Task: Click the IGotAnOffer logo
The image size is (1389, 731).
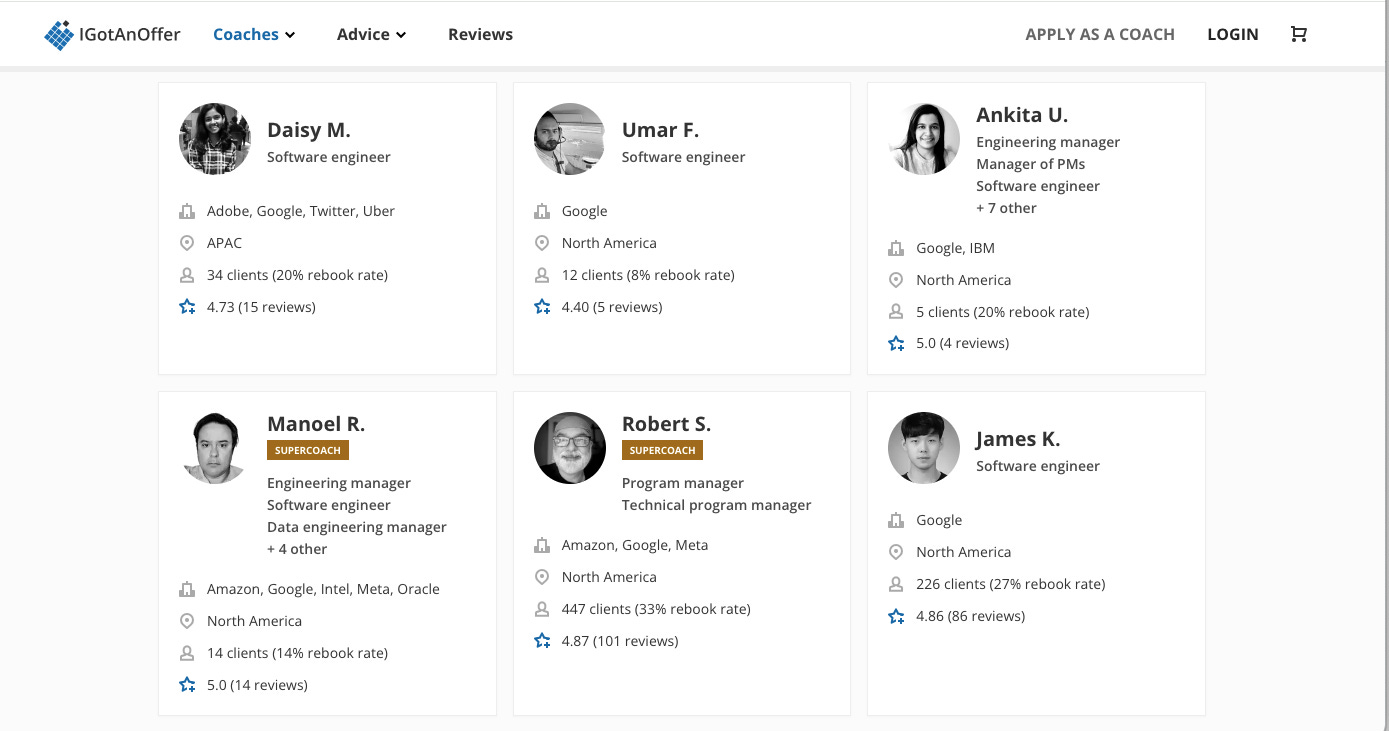Action: coord(112,34)
